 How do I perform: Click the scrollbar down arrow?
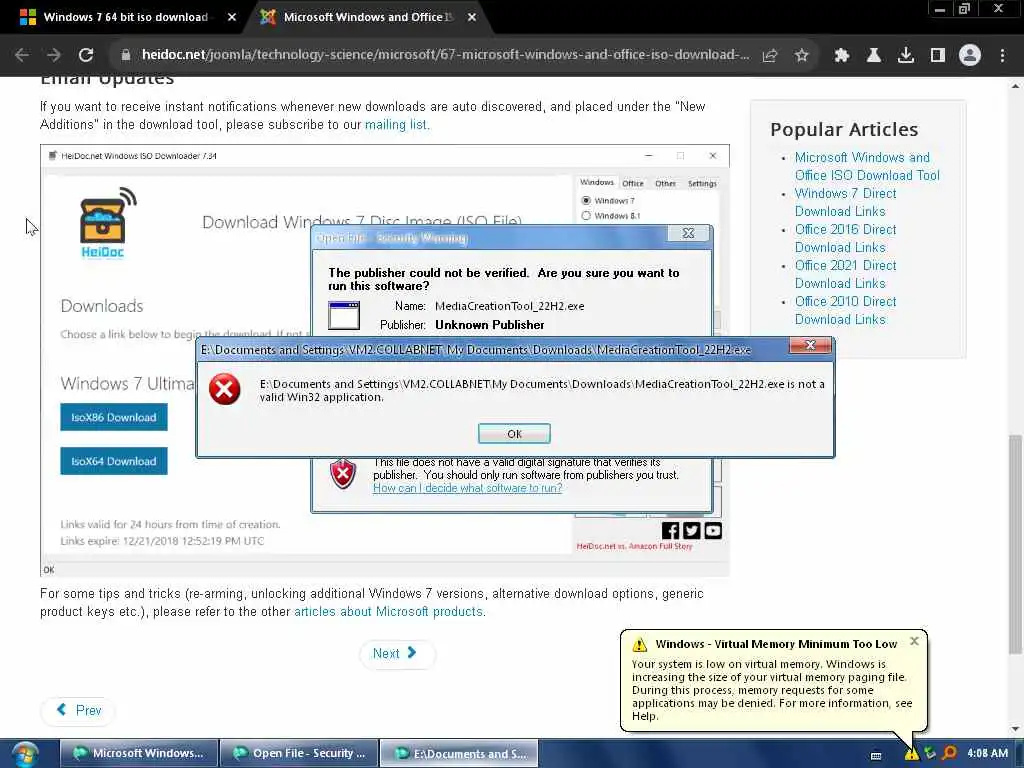[1015, 729]
